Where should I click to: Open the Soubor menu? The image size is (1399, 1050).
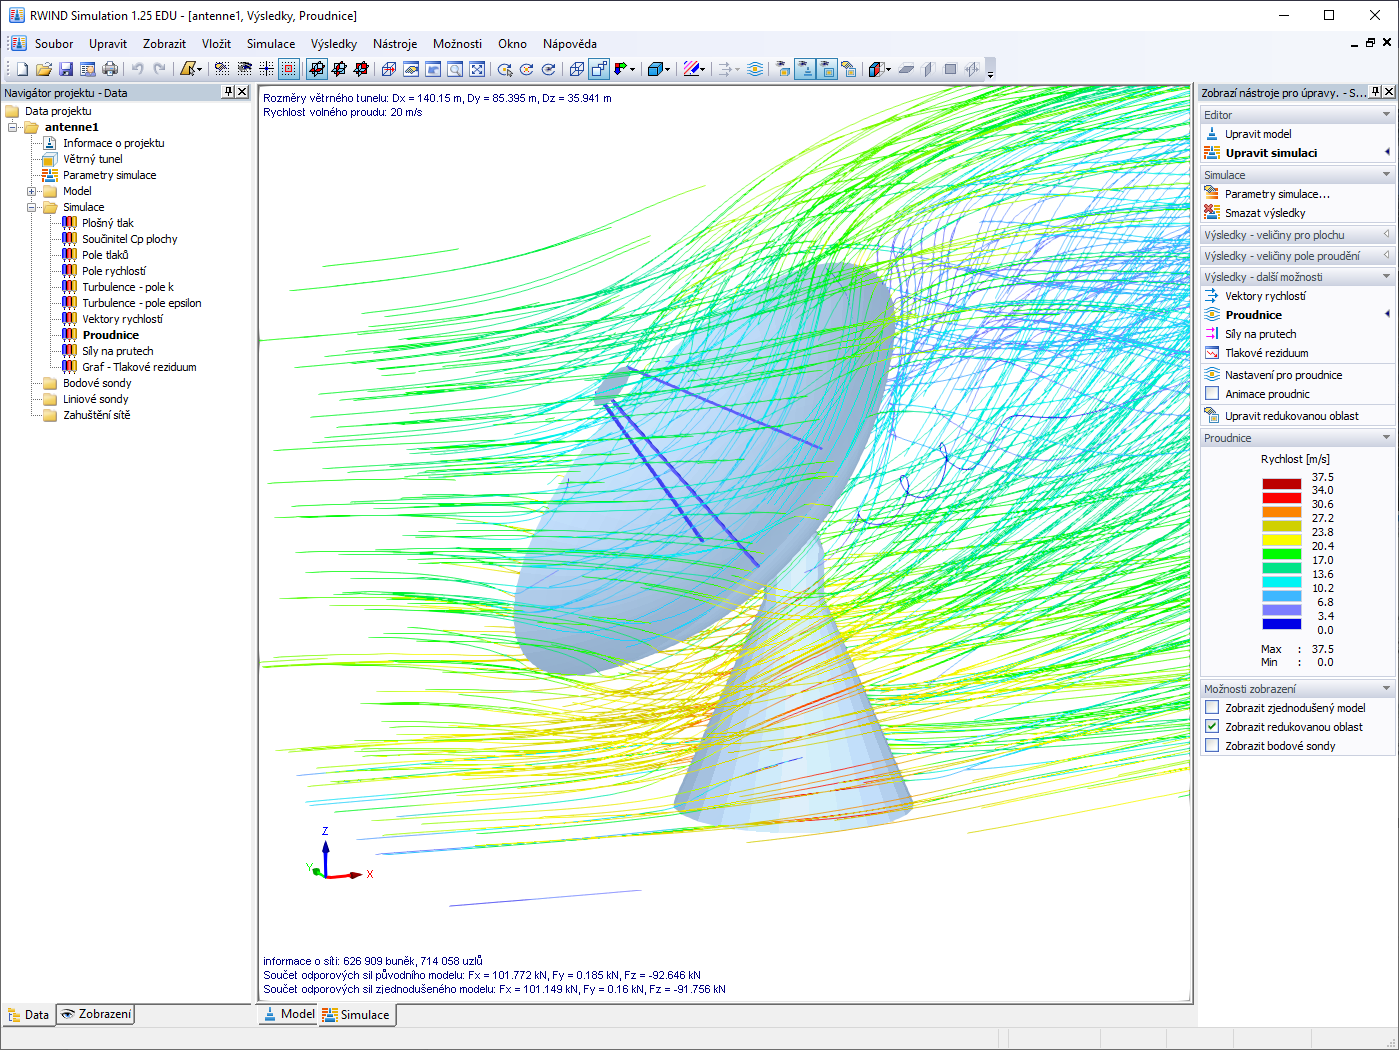tap(54, 44)
